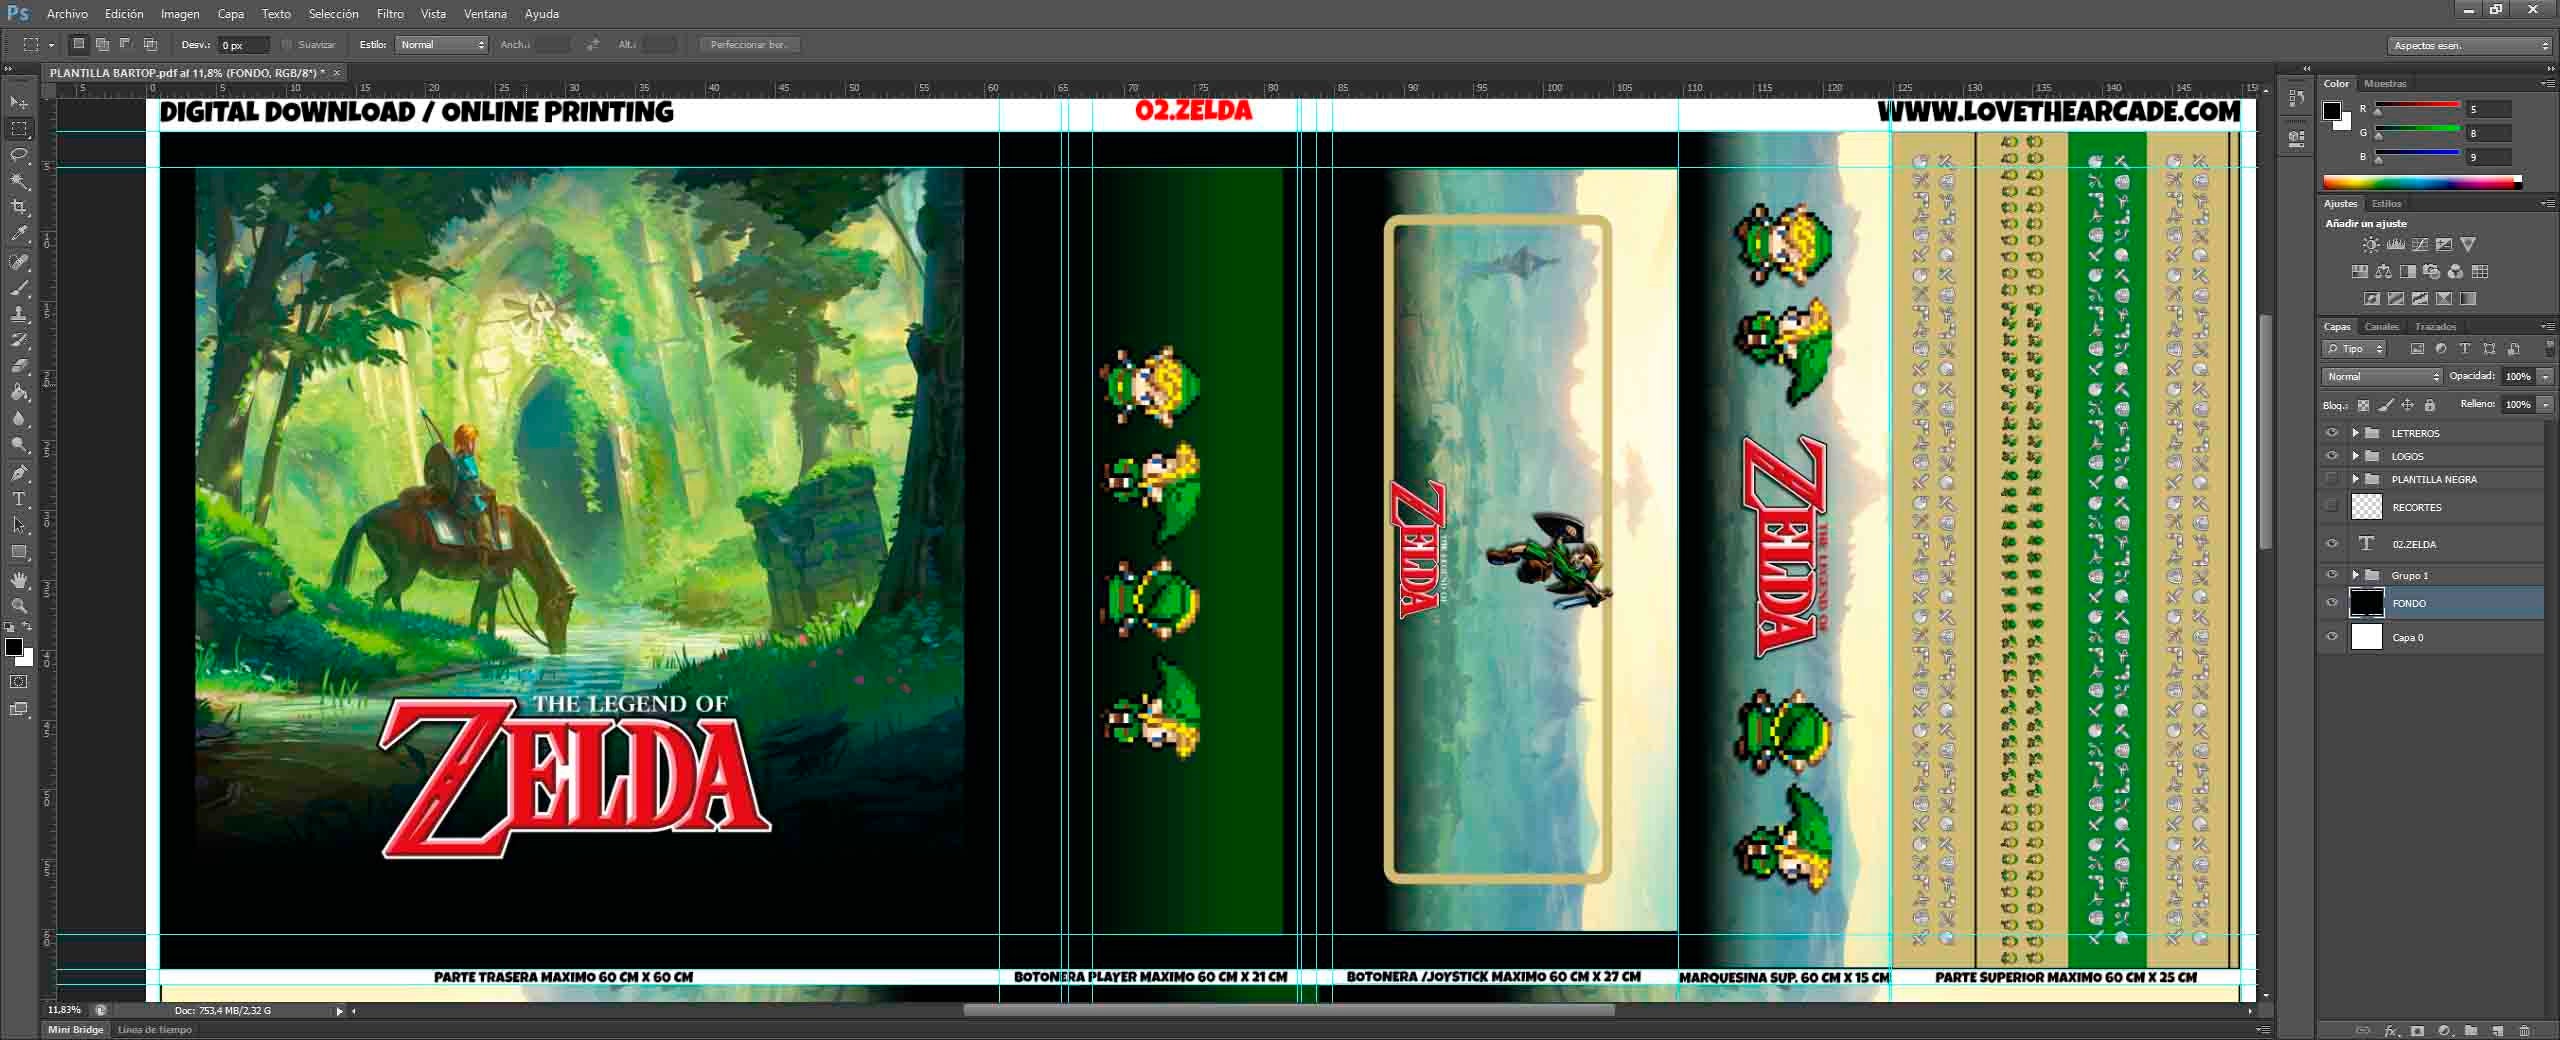Hide the FONDO layer
The height and width of the screenshot is (1040, 2560).
point(2332,603)
